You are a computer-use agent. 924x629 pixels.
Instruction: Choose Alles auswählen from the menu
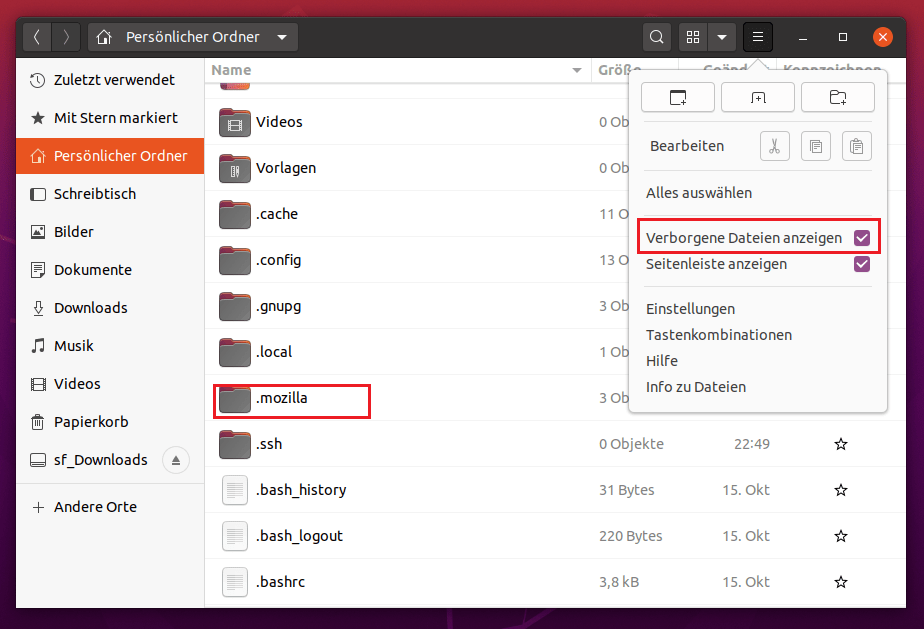tap(699, 193)
